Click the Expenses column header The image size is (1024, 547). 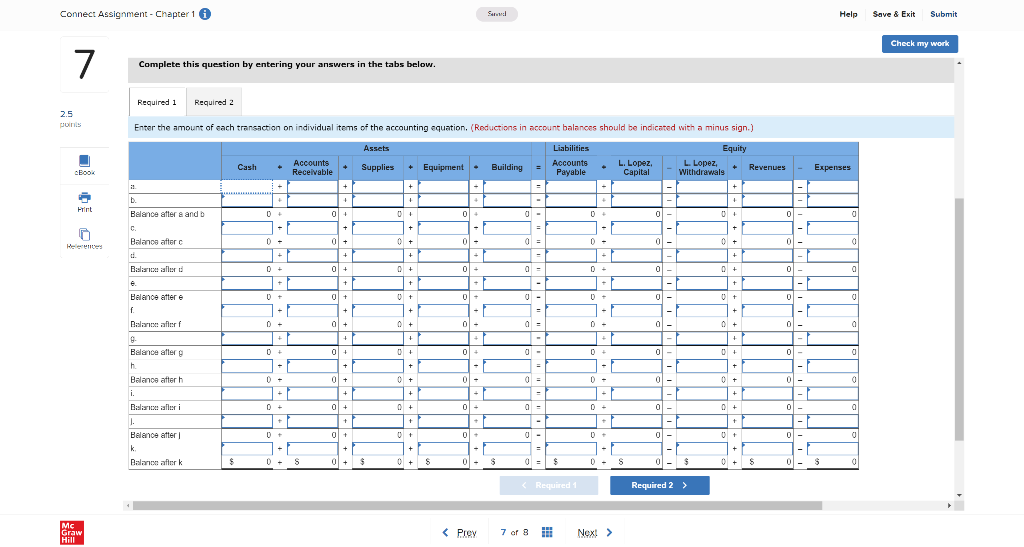click(833, 167)
